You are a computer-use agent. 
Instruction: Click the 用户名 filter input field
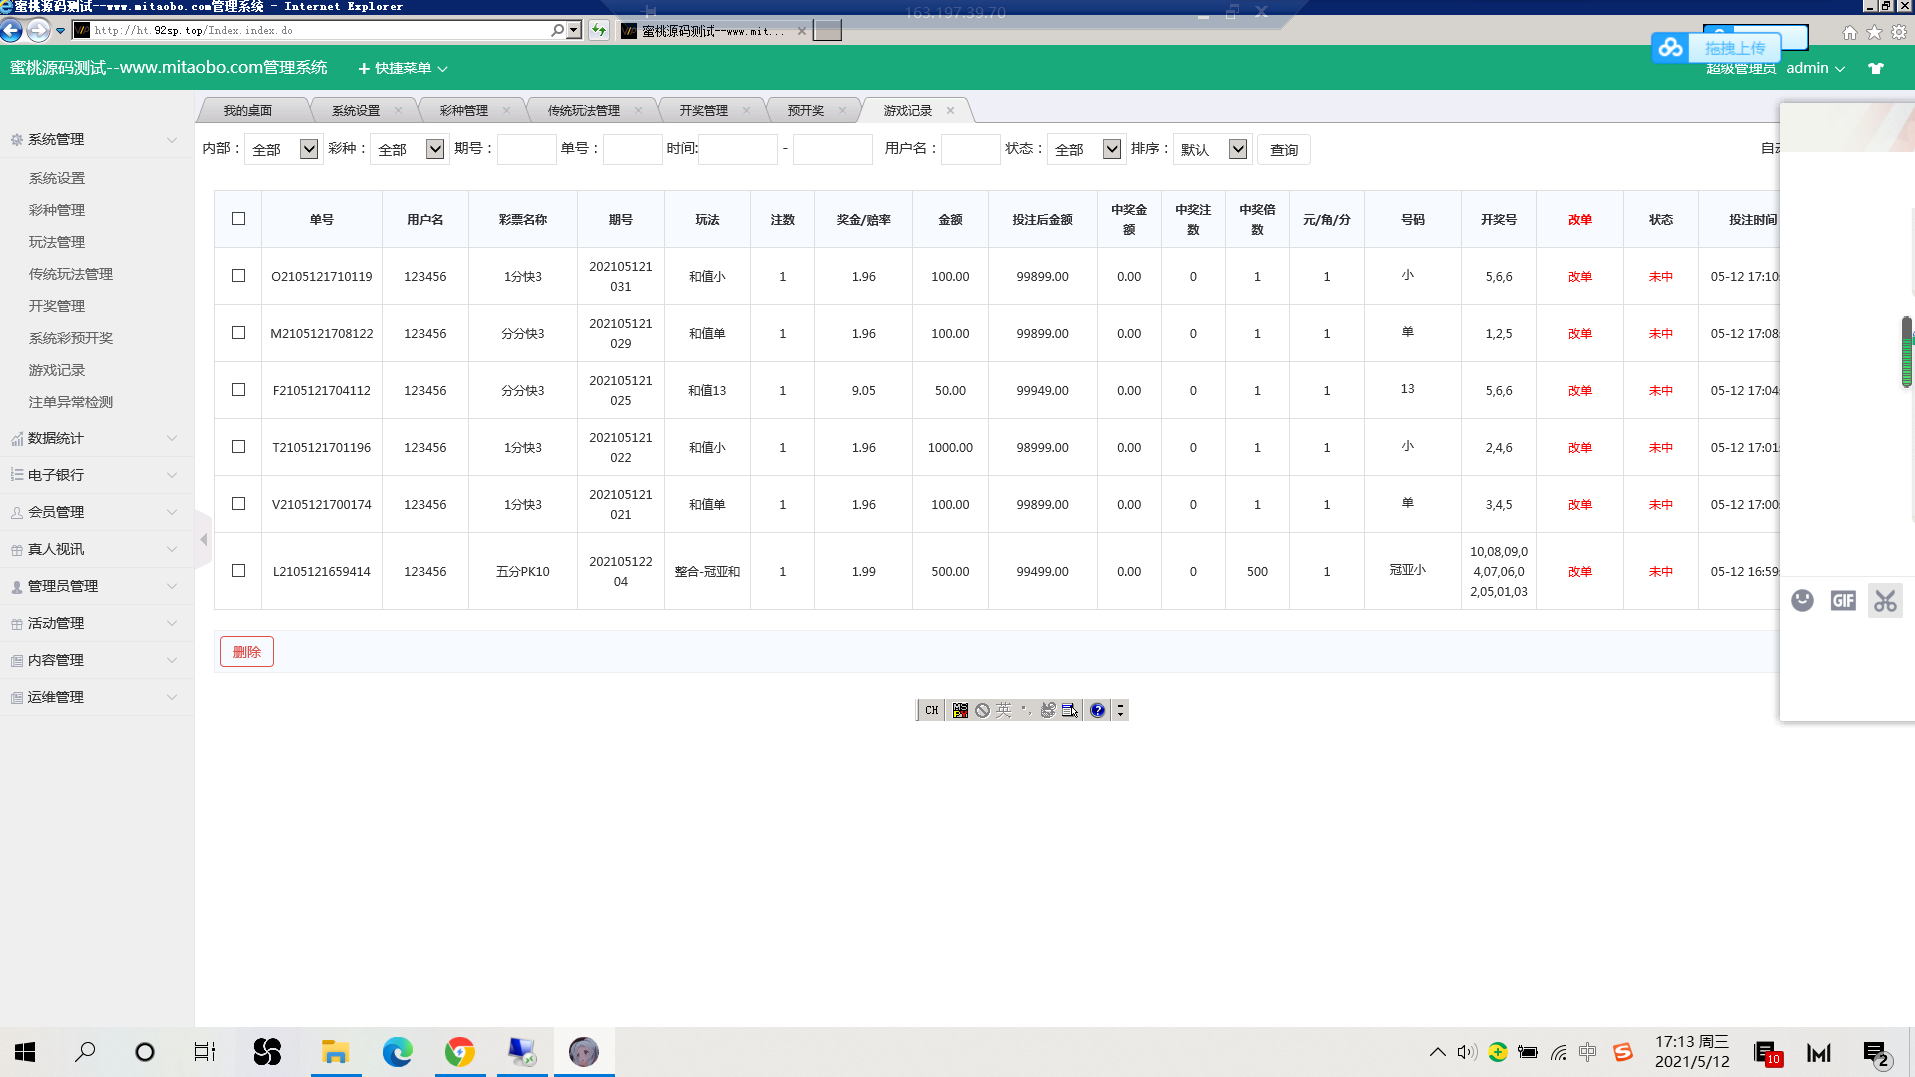click(x=970, y=149)
